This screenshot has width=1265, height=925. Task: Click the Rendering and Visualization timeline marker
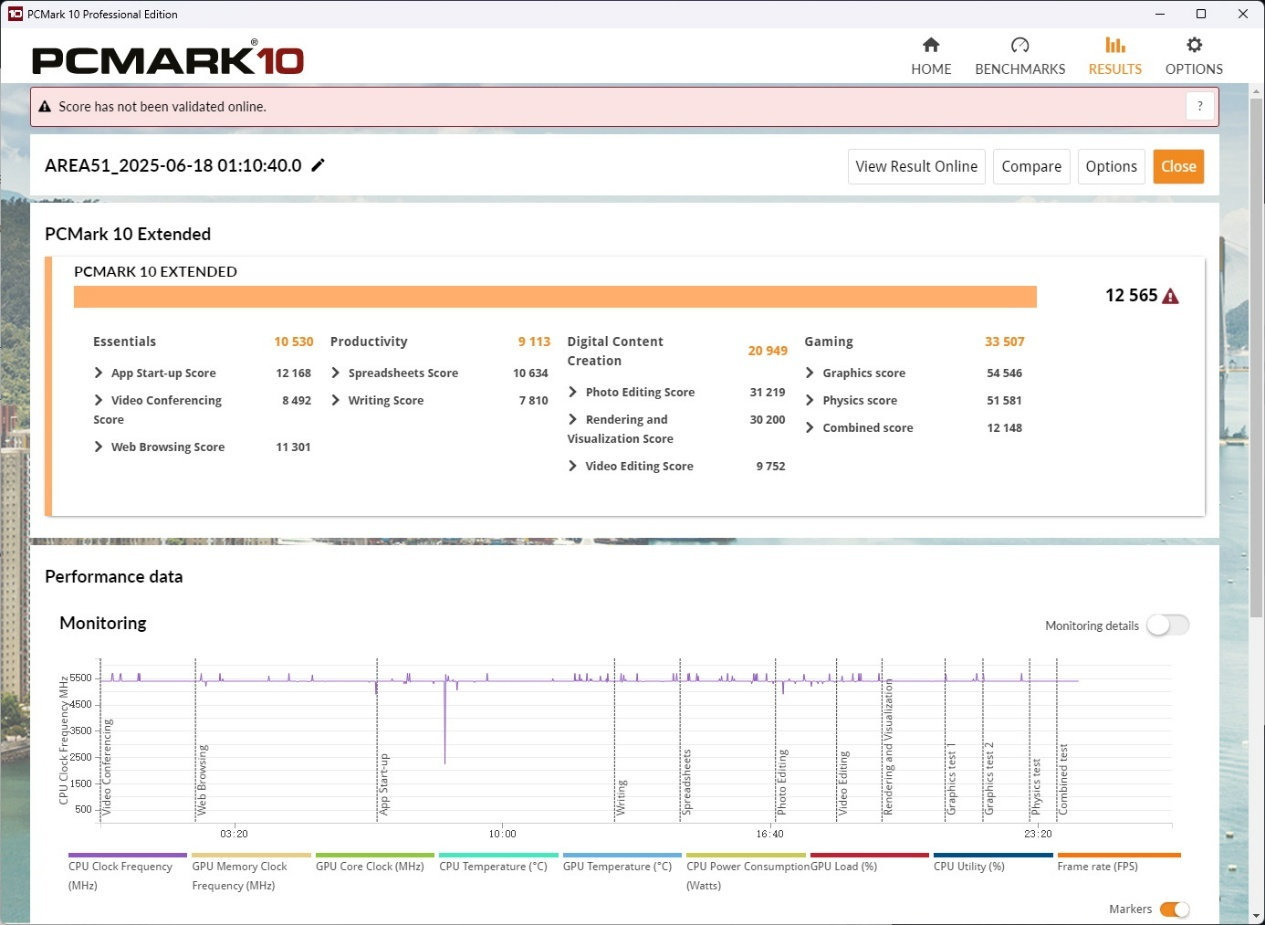point(889,748)
